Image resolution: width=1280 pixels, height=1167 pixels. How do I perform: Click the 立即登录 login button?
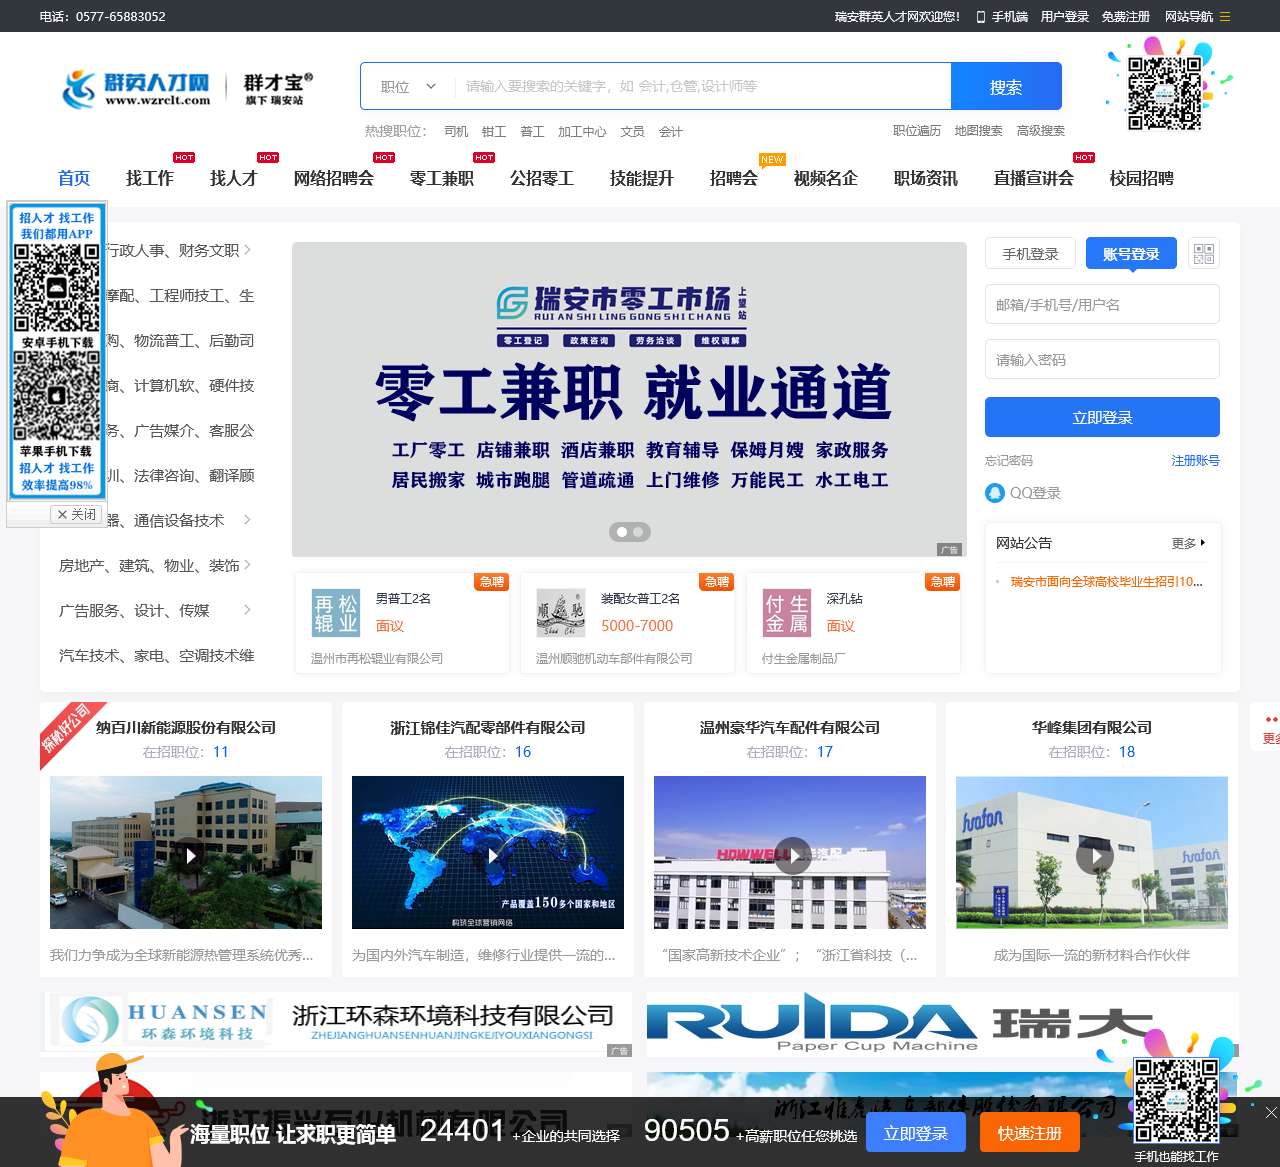(x=1101, y=417)
